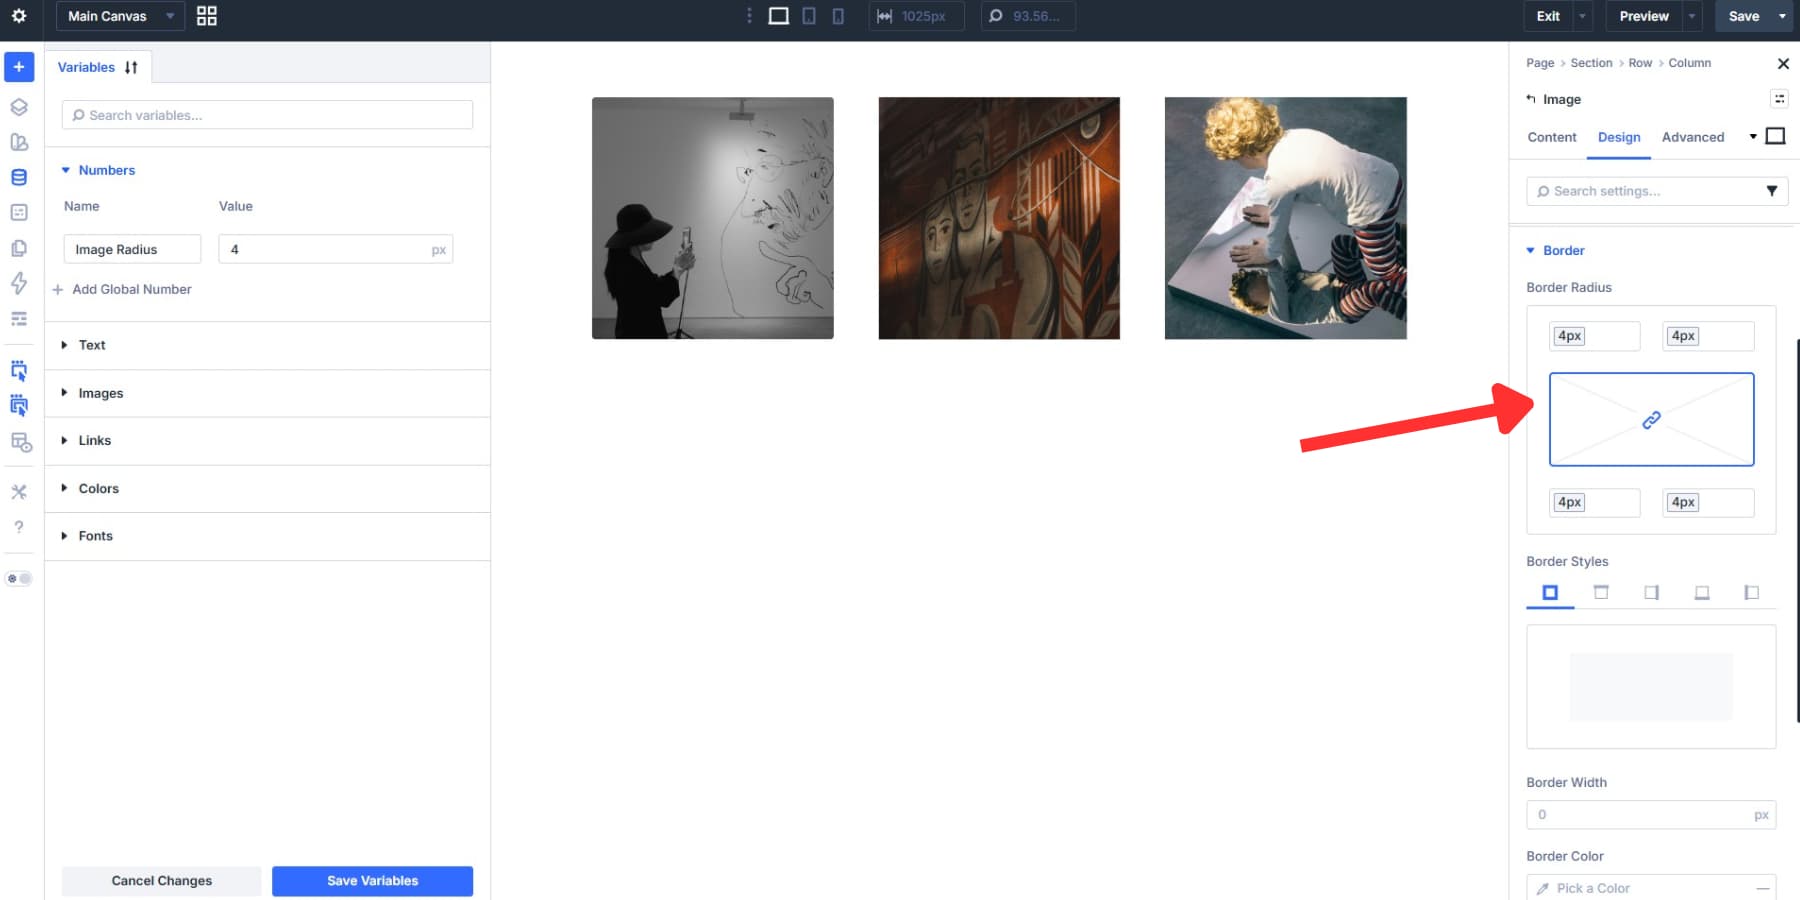Open the wrench tools icon in sidebar
Viewport: 1800px width, 900px height.
18,491
